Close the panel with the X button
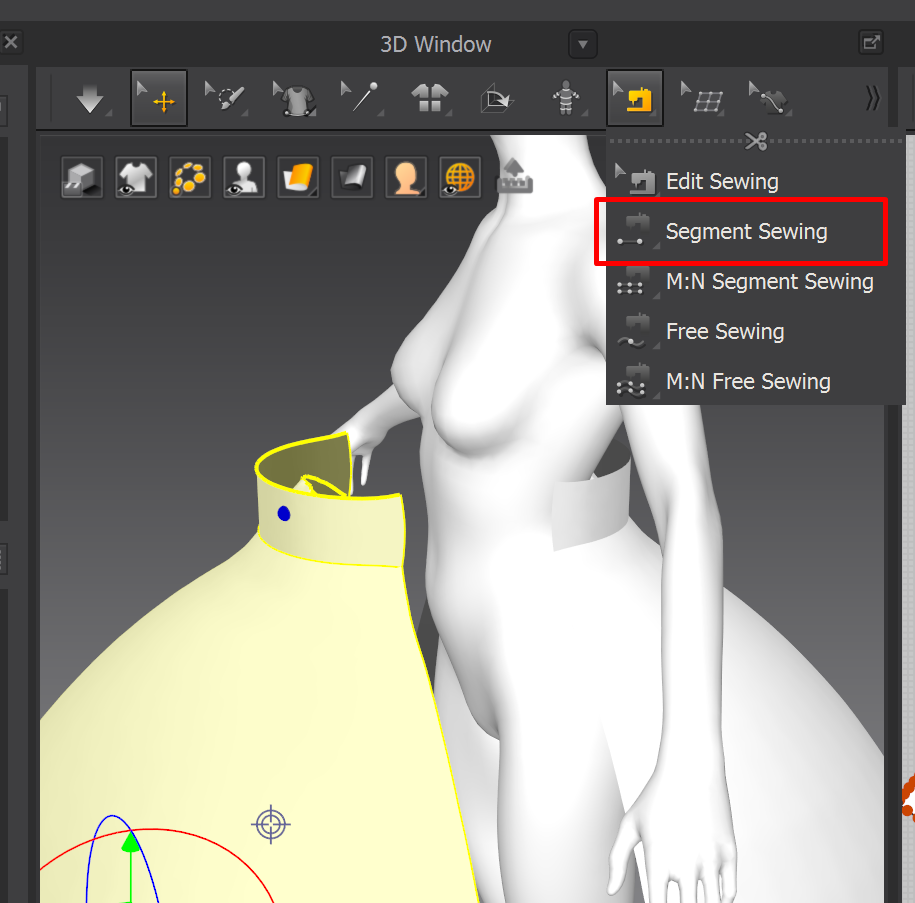The width and height of the screenshot is (915, 903). [11, 42]
